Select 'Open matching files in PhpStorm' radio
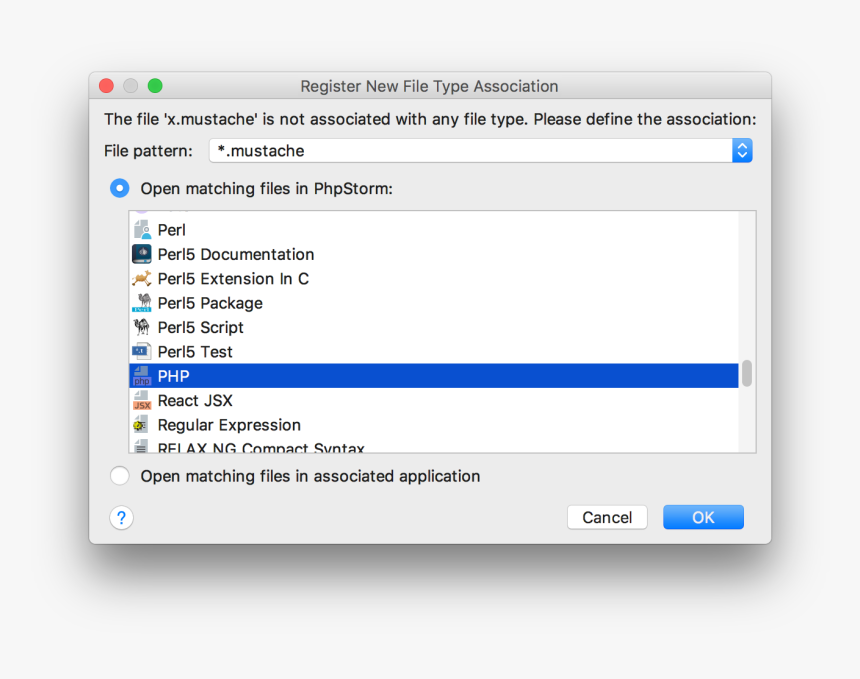 120,188
